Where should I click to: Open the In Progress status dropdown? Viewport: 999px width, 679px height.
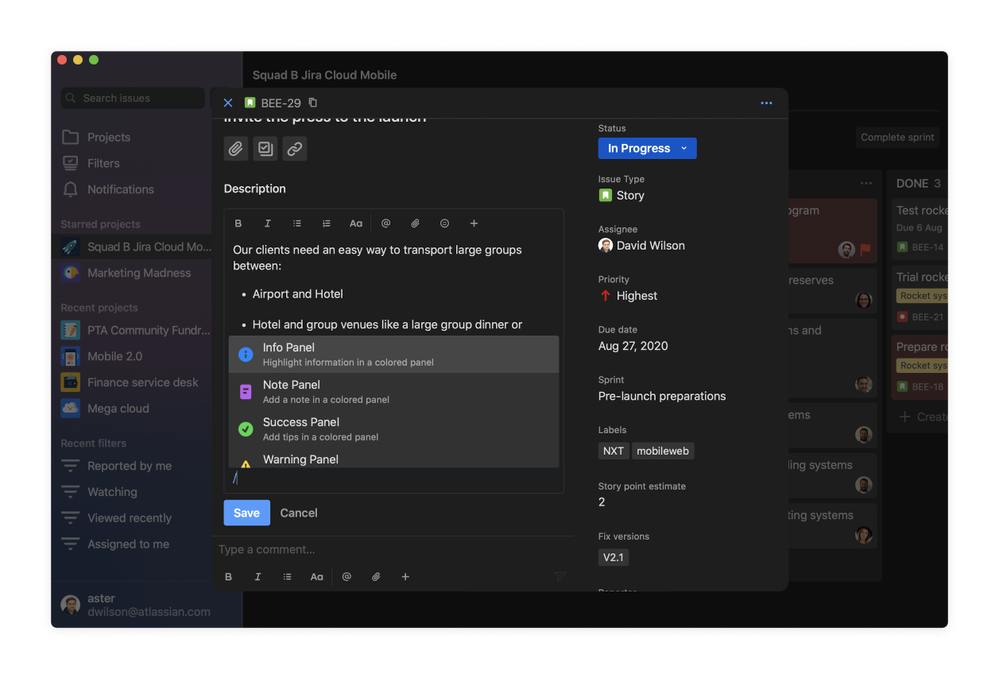(x=647, y=148)
